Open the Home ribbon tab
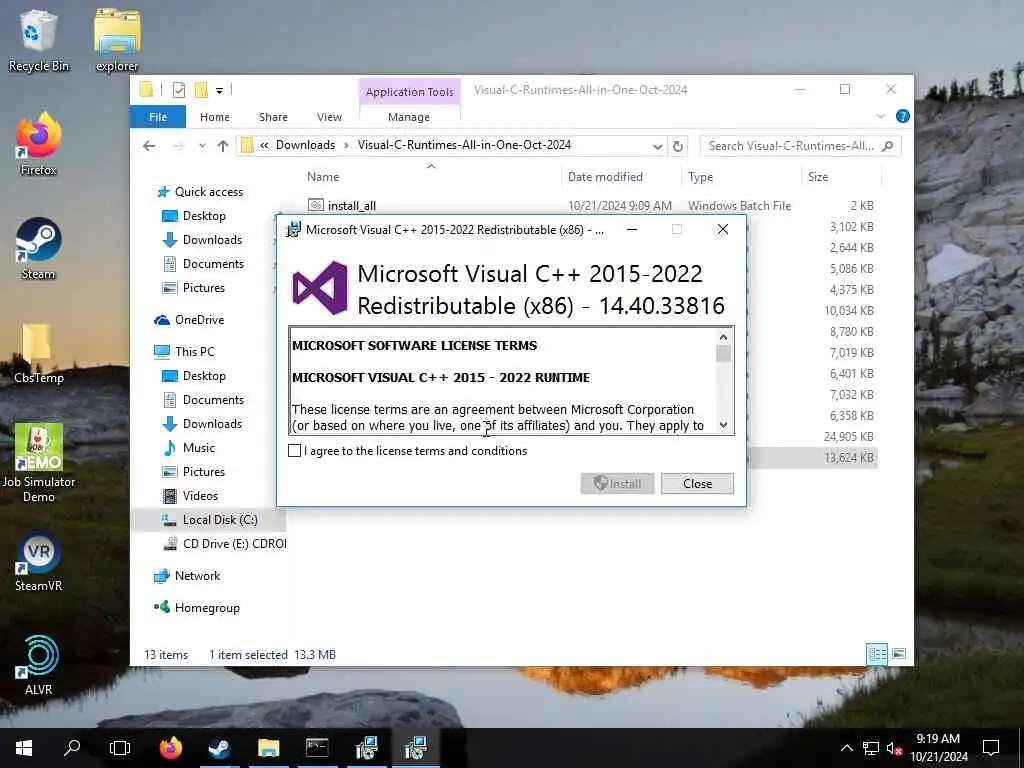Screen dimensions: 1024x768 [215, 117]
